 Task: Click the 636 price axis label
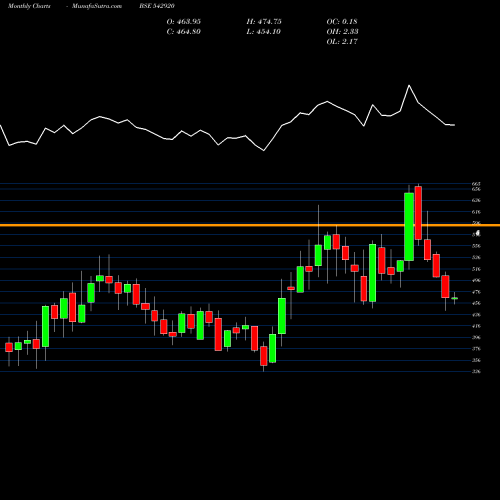tap(476, 200)
